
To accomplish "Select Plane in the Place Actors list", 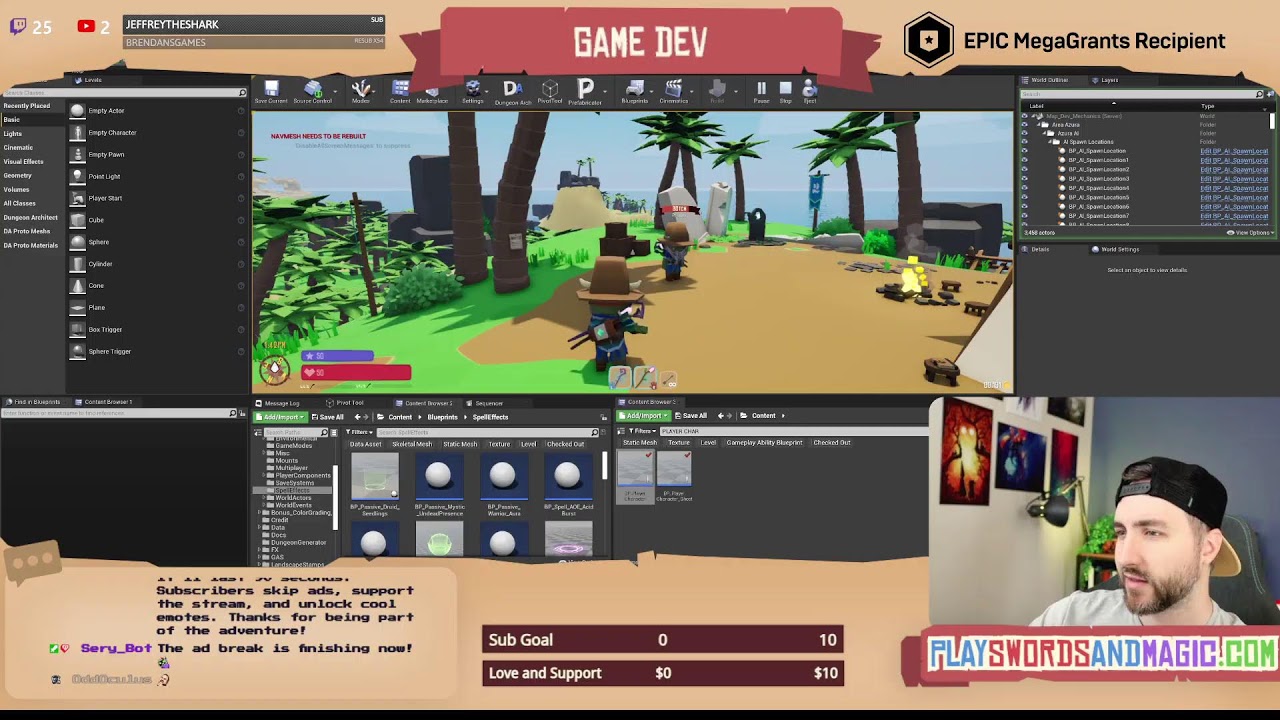I will click(157, 308).
